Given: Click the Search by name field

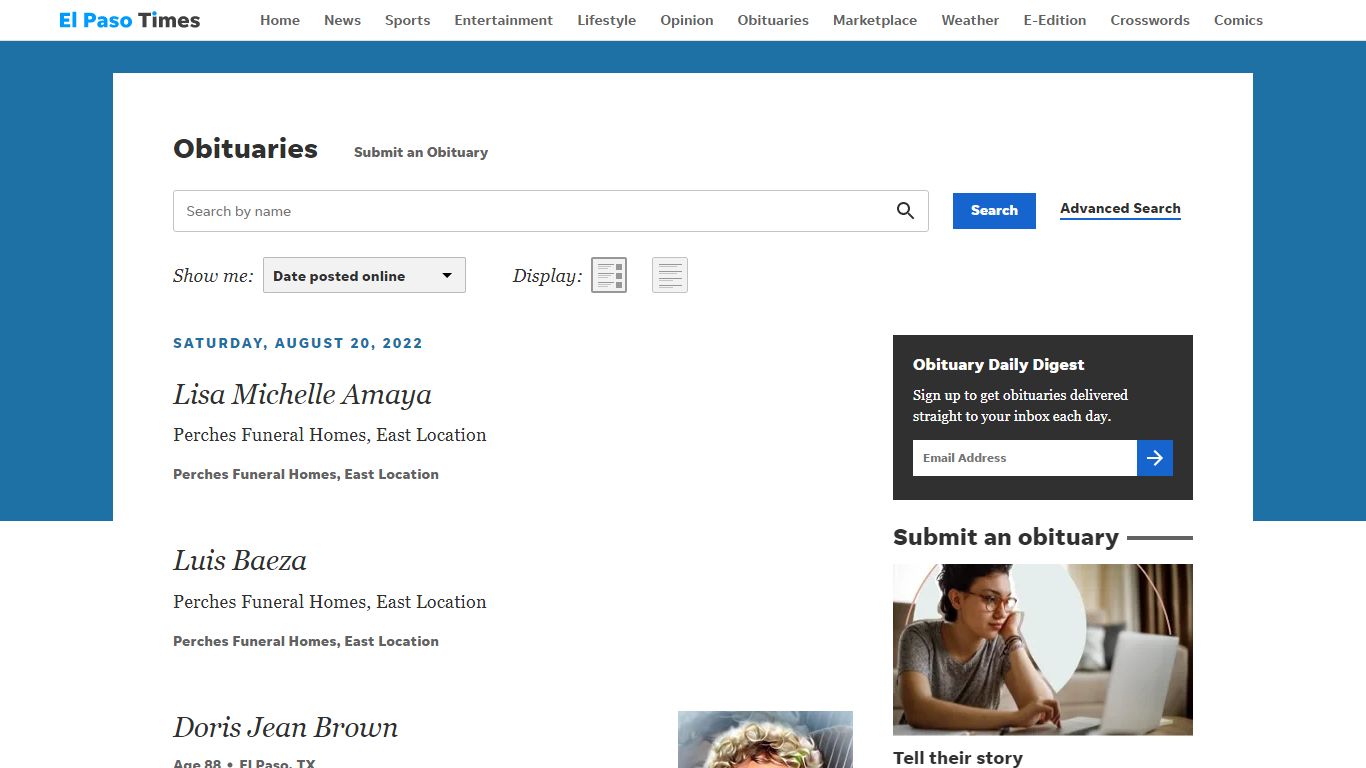Looking at the screenshot, I should [x=551, y=211].
